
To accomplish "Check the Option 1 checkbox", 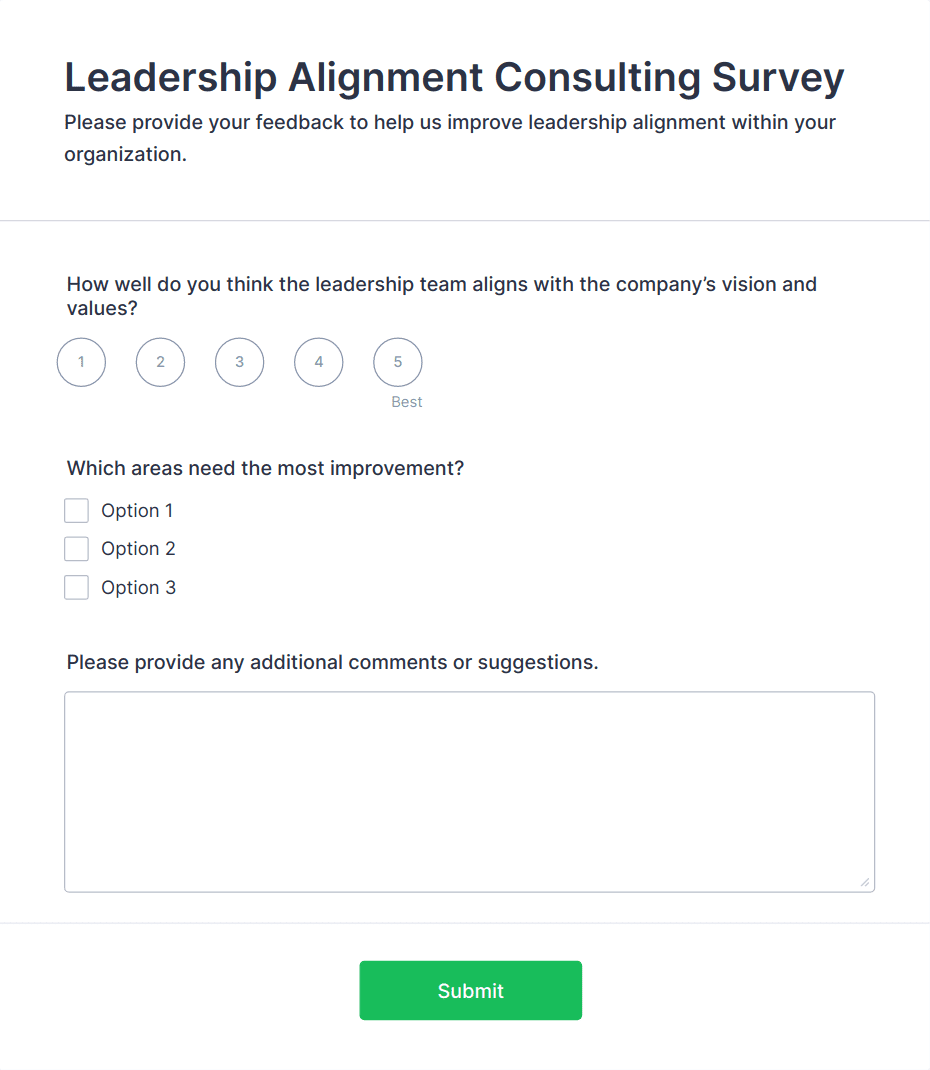I will click(x=76, y=510).
